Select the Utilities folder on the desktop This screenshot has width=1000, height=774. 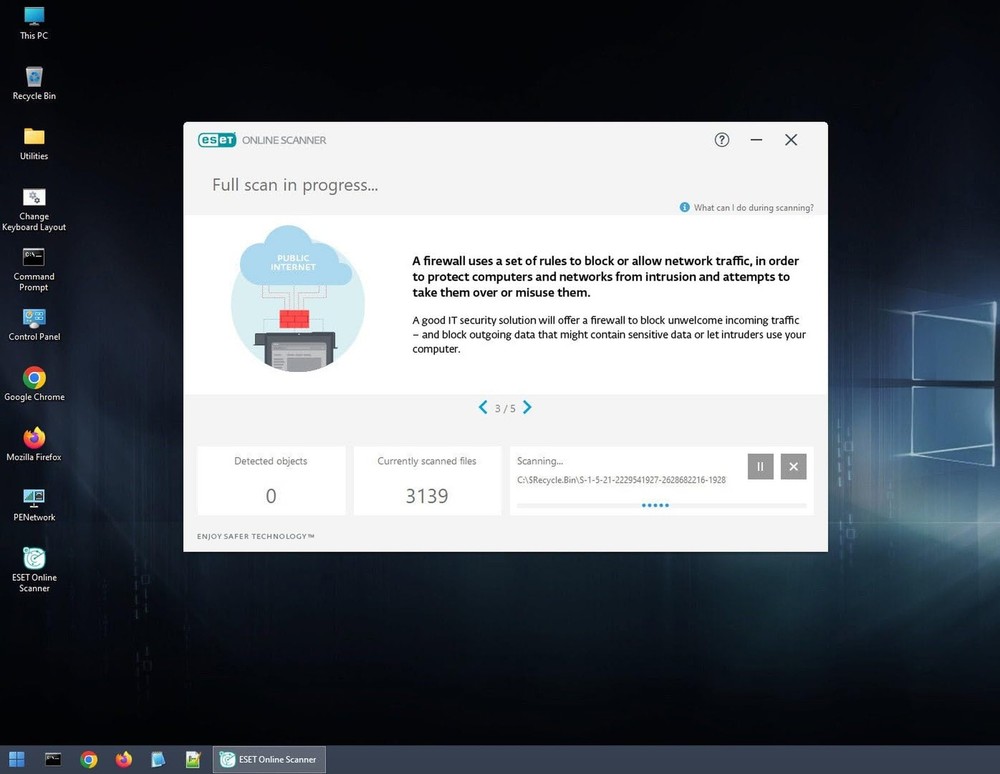(x=34, y=139)
